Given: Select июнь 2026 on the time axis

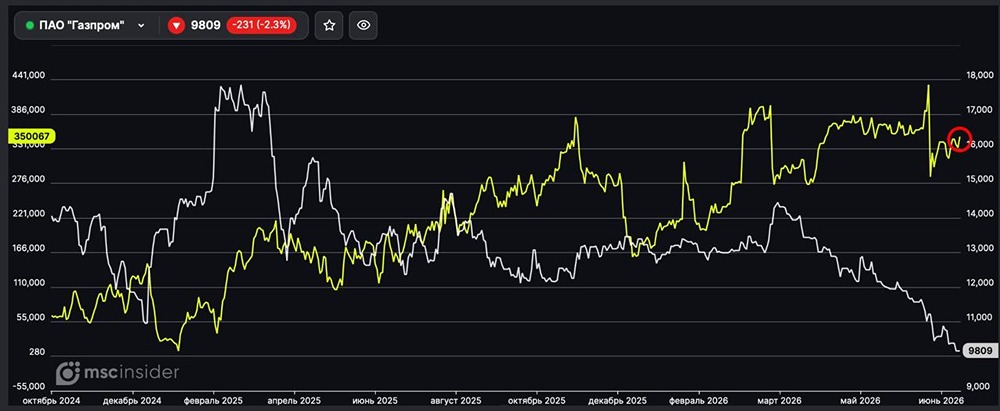Looking at the screenshot, I should [x=939, y=400].
